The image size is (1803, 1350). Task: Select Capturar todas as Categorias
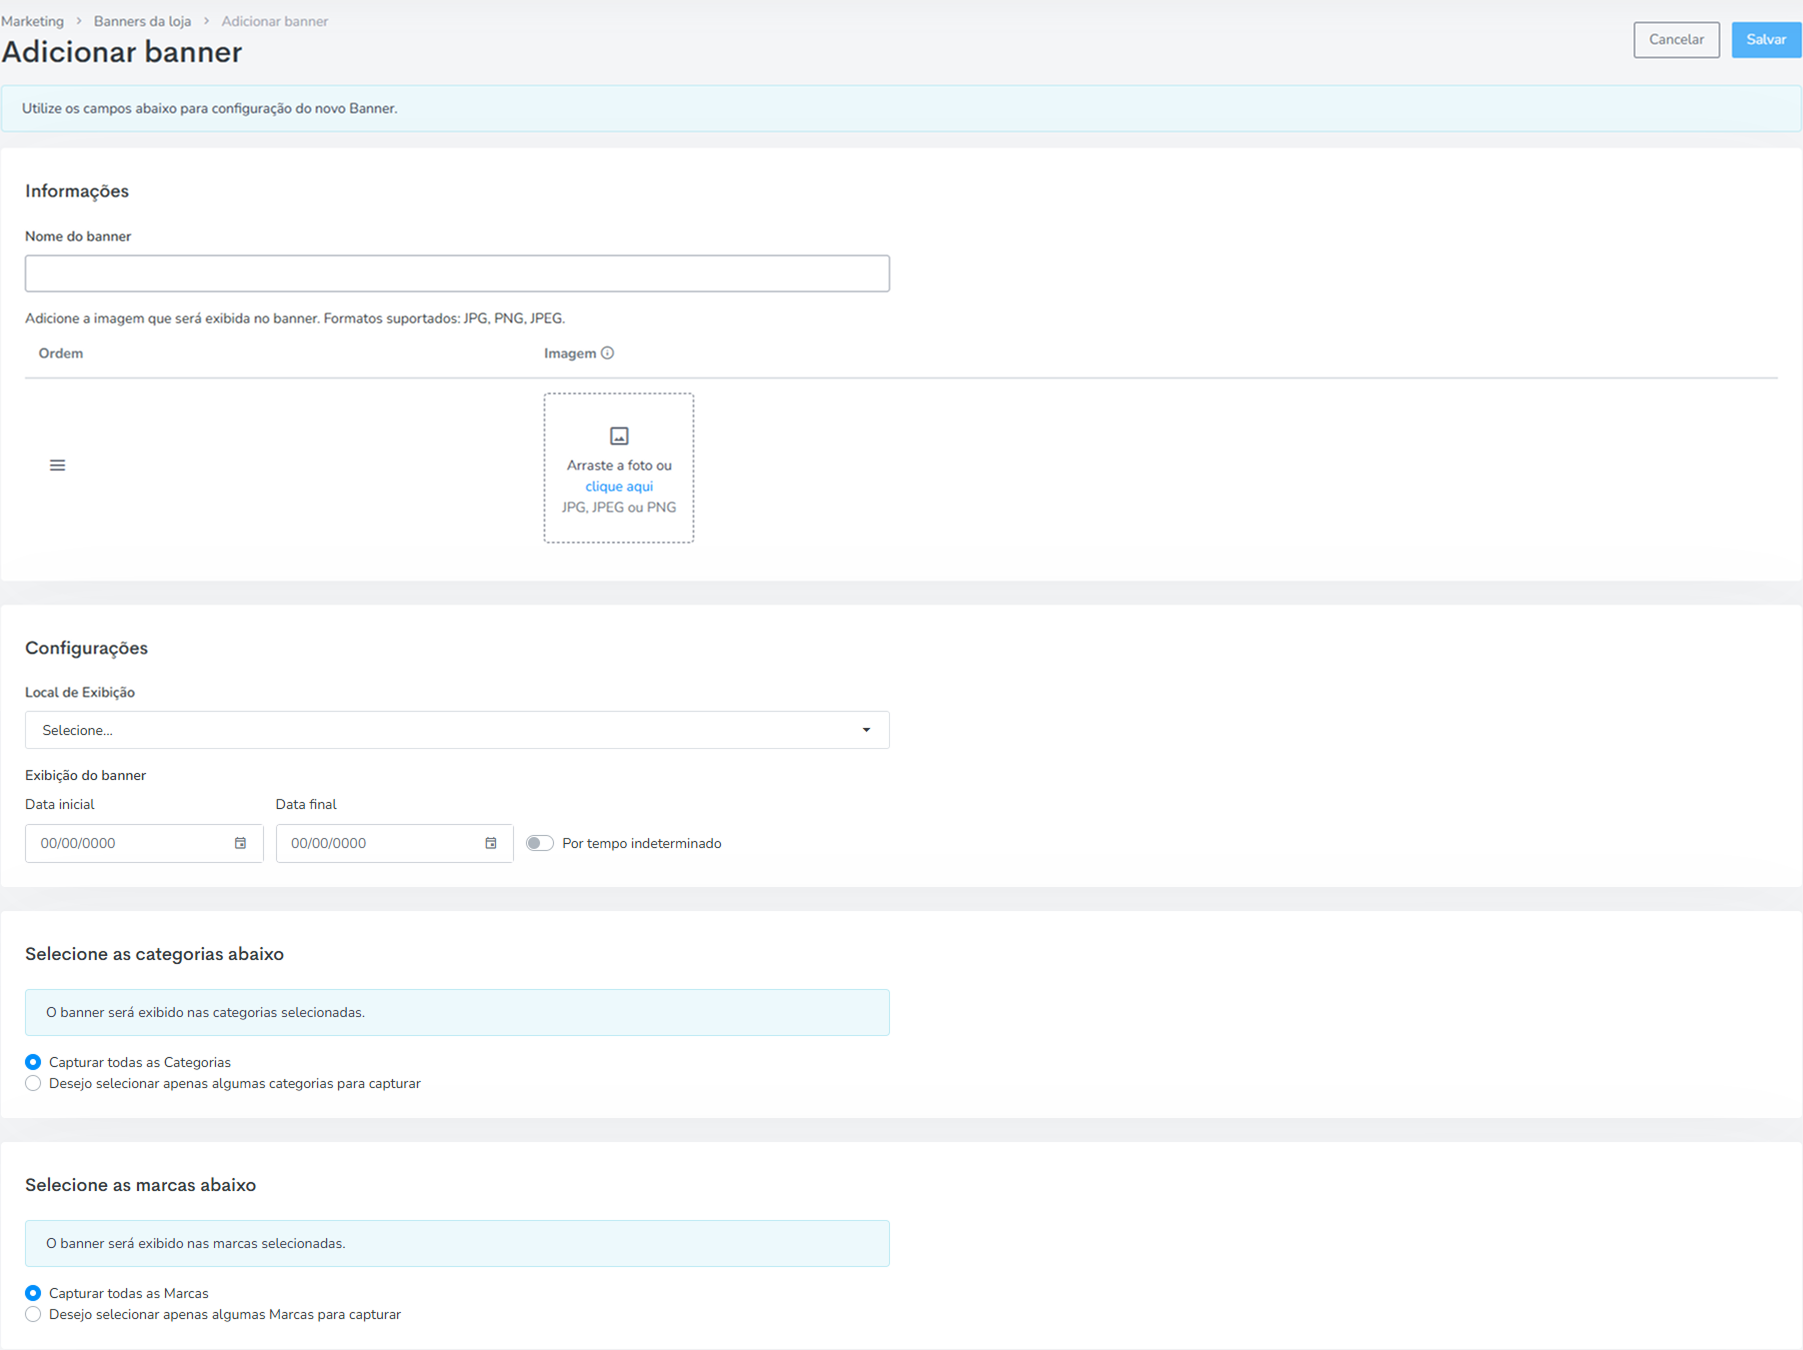(33, 1062)
